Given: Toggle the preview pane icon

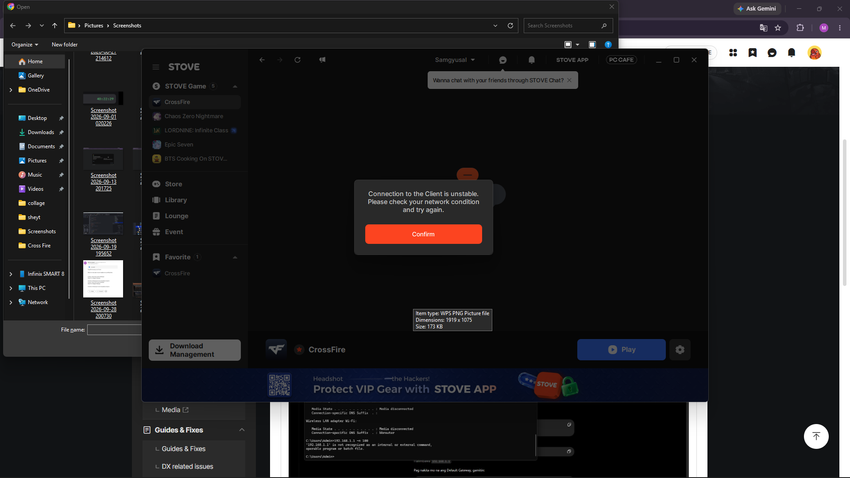Looking at the screenshot, I should (x=592, y=44).
